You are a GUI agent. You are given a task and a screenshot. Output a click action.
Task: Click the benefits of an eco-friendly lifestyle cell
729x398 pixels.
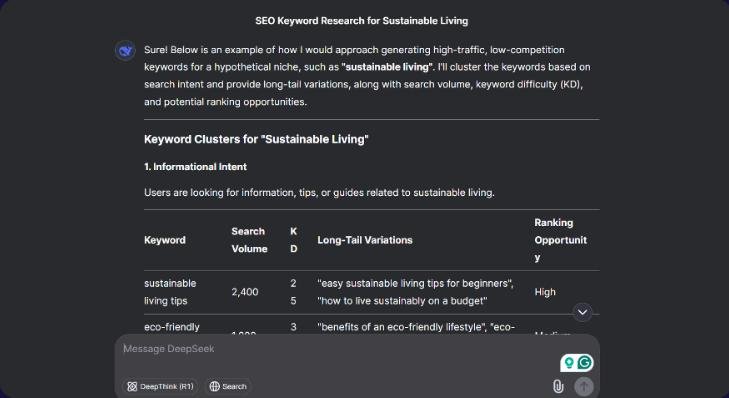coord(416,327)
